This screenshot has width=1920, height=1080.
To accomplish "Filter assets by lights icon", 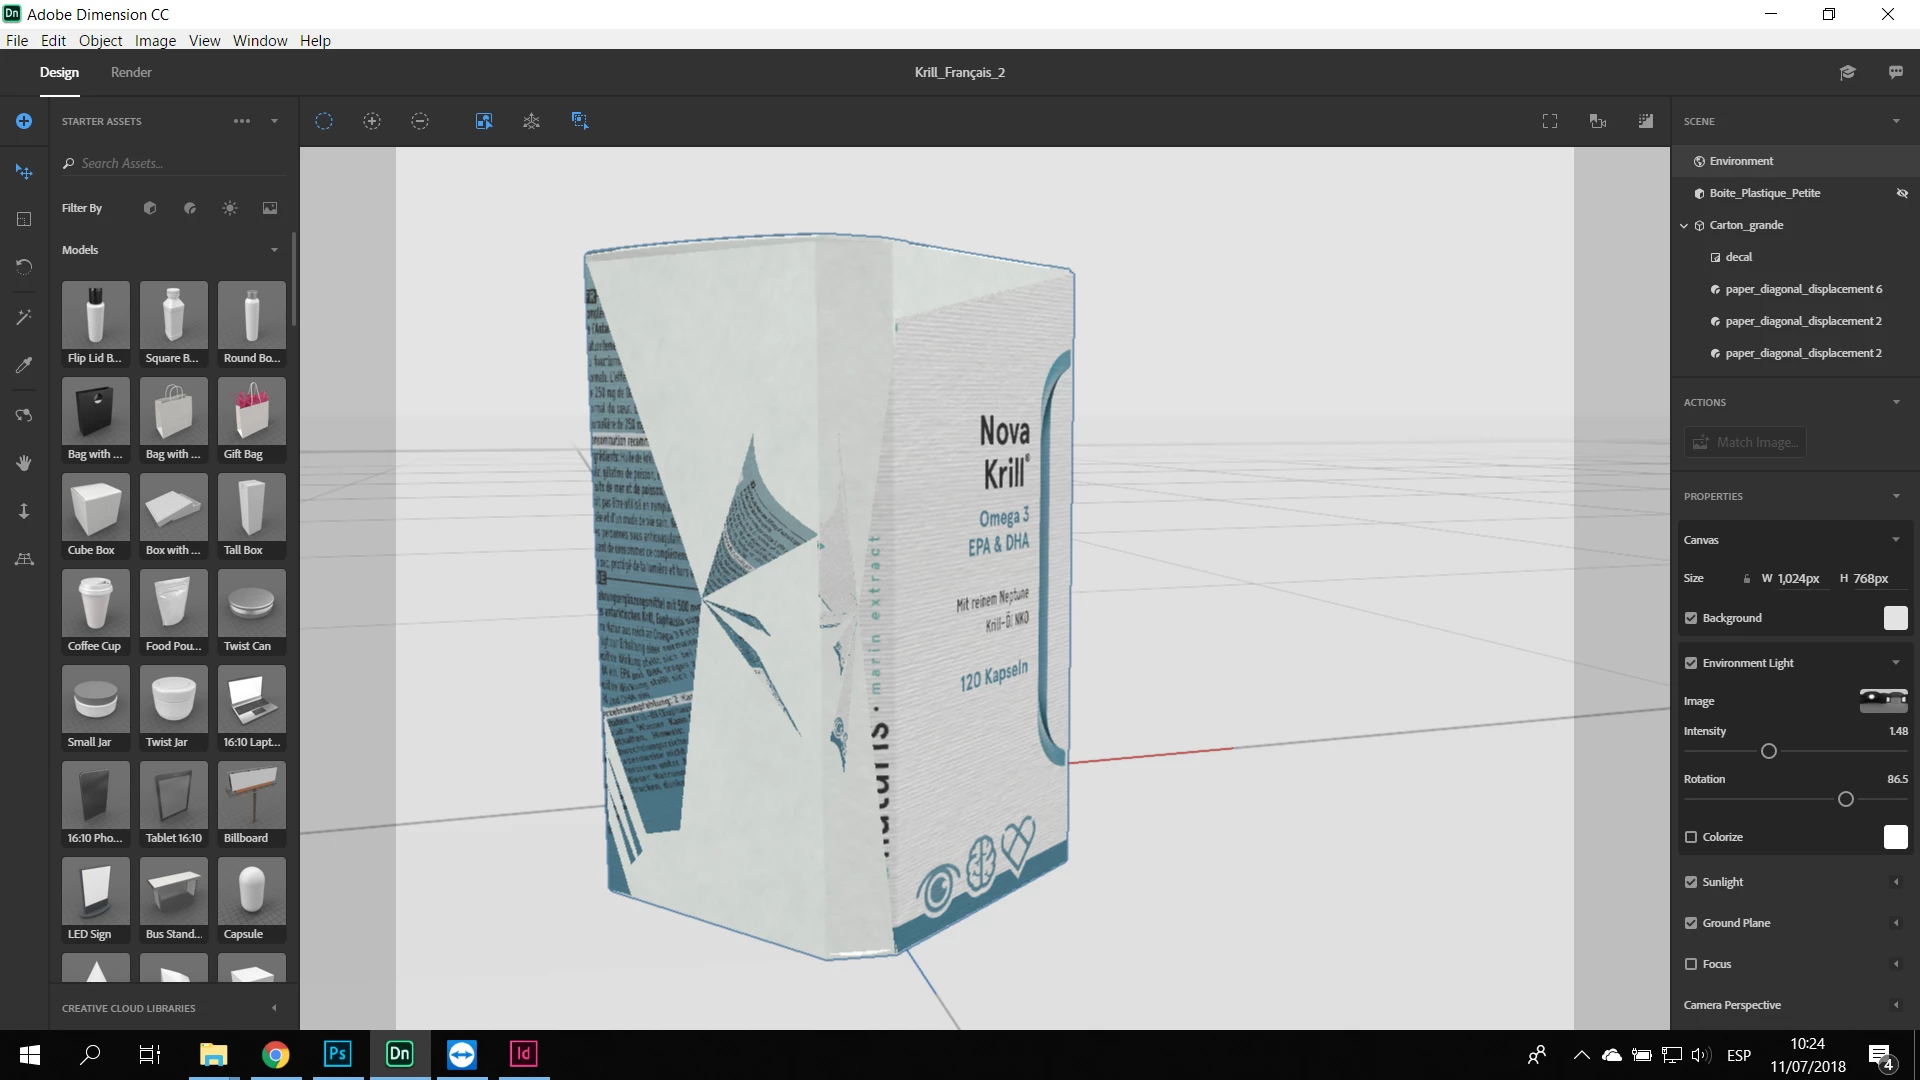I will [230, 208].
